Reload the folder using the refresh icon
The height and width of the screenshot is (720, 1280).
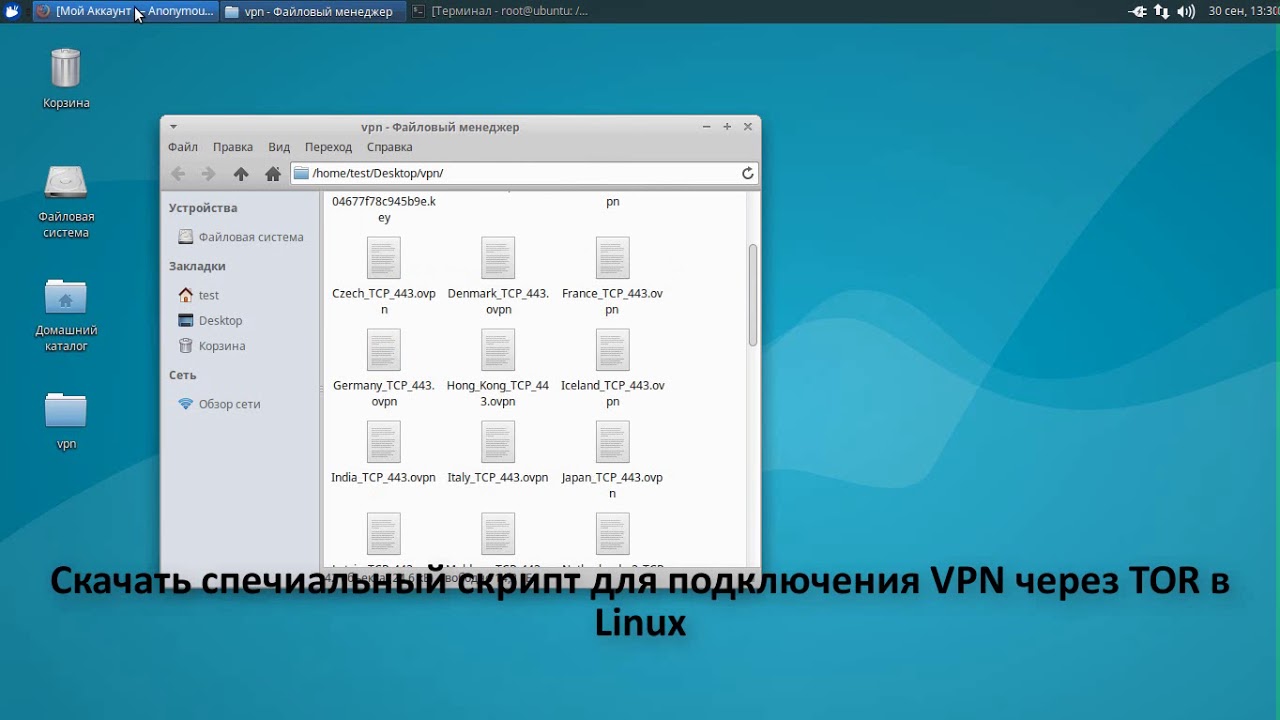747,173
